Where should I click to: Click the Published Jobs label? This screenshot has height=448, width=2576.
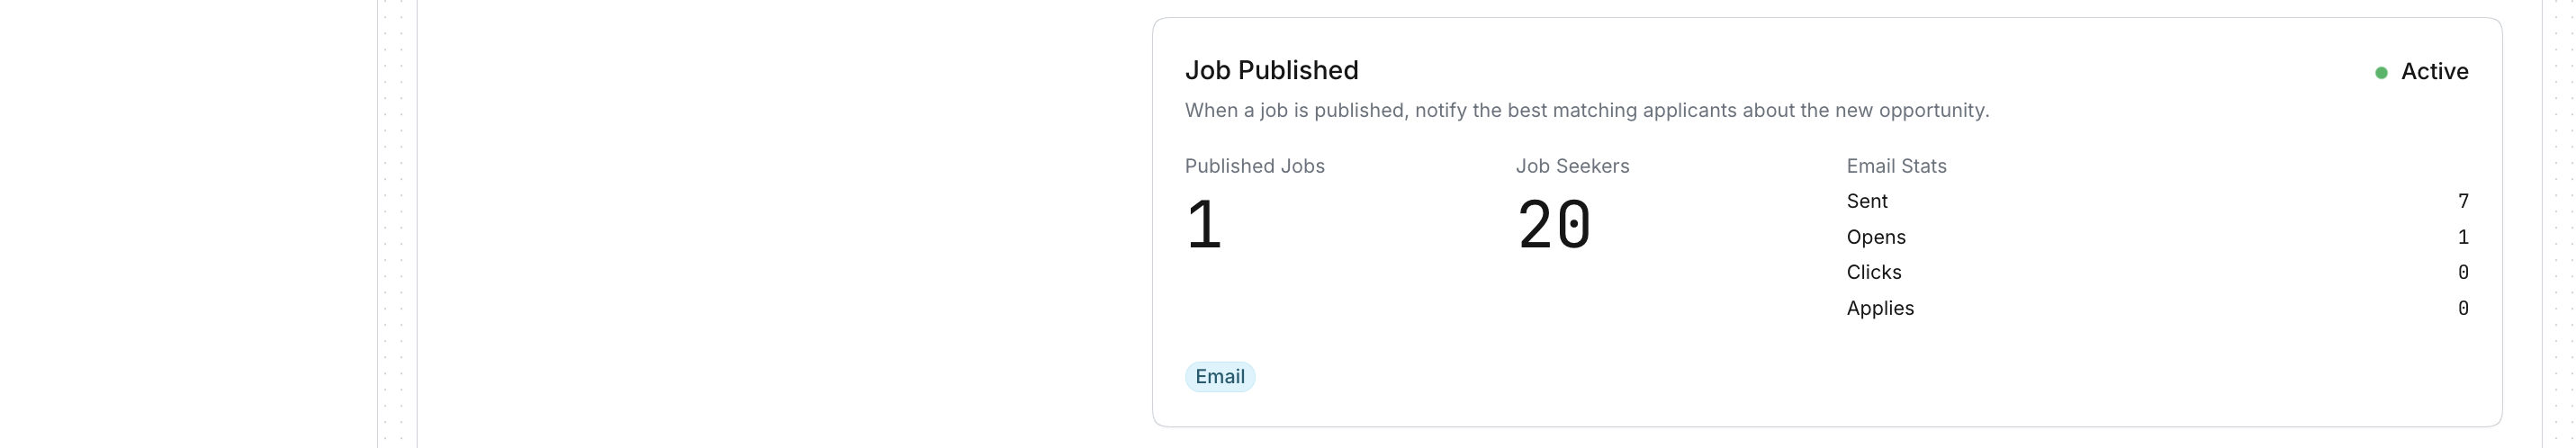tap(1254, 166)
